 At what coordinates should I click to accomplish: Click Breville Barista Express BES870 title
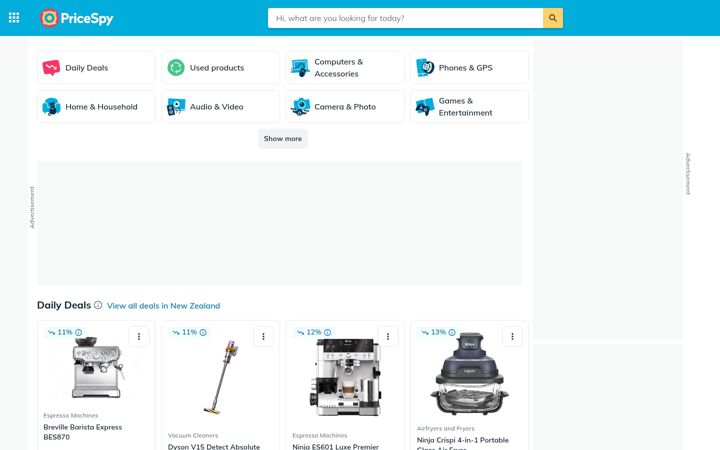pyautogui.click(x=83, y=432)
